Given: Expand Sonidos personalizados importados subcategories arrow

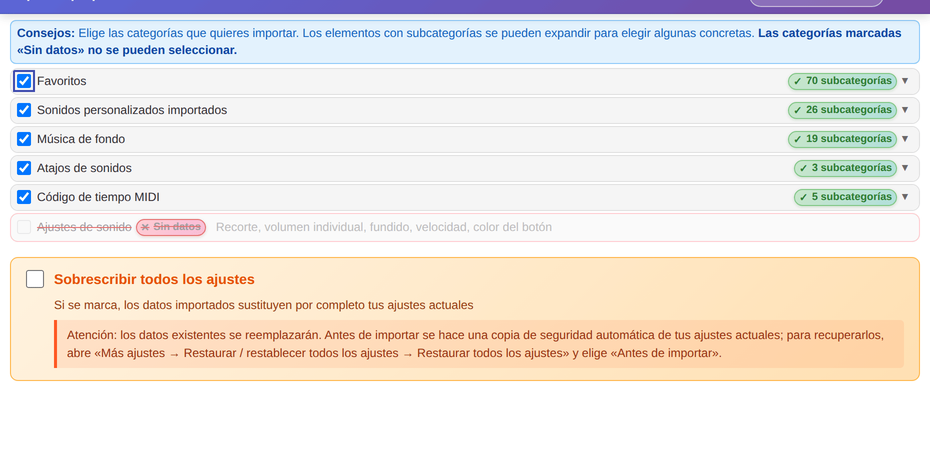Looking at the screenshot, I should click(x=905, y=110).
